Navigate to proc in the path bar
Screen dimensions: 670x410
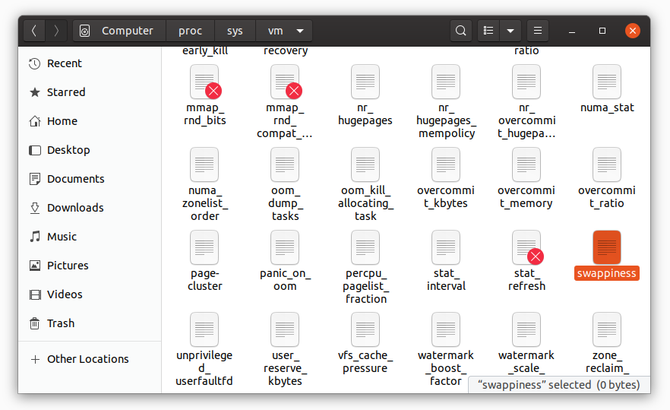pyautogui.click(x=190, y=31)
